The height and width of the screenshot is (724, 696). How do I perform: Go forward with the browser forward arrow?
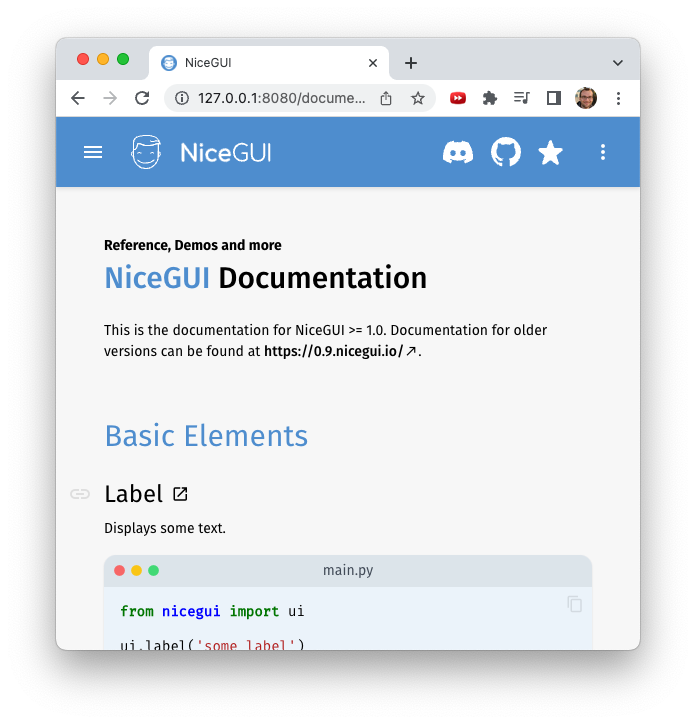coord(110,98)
